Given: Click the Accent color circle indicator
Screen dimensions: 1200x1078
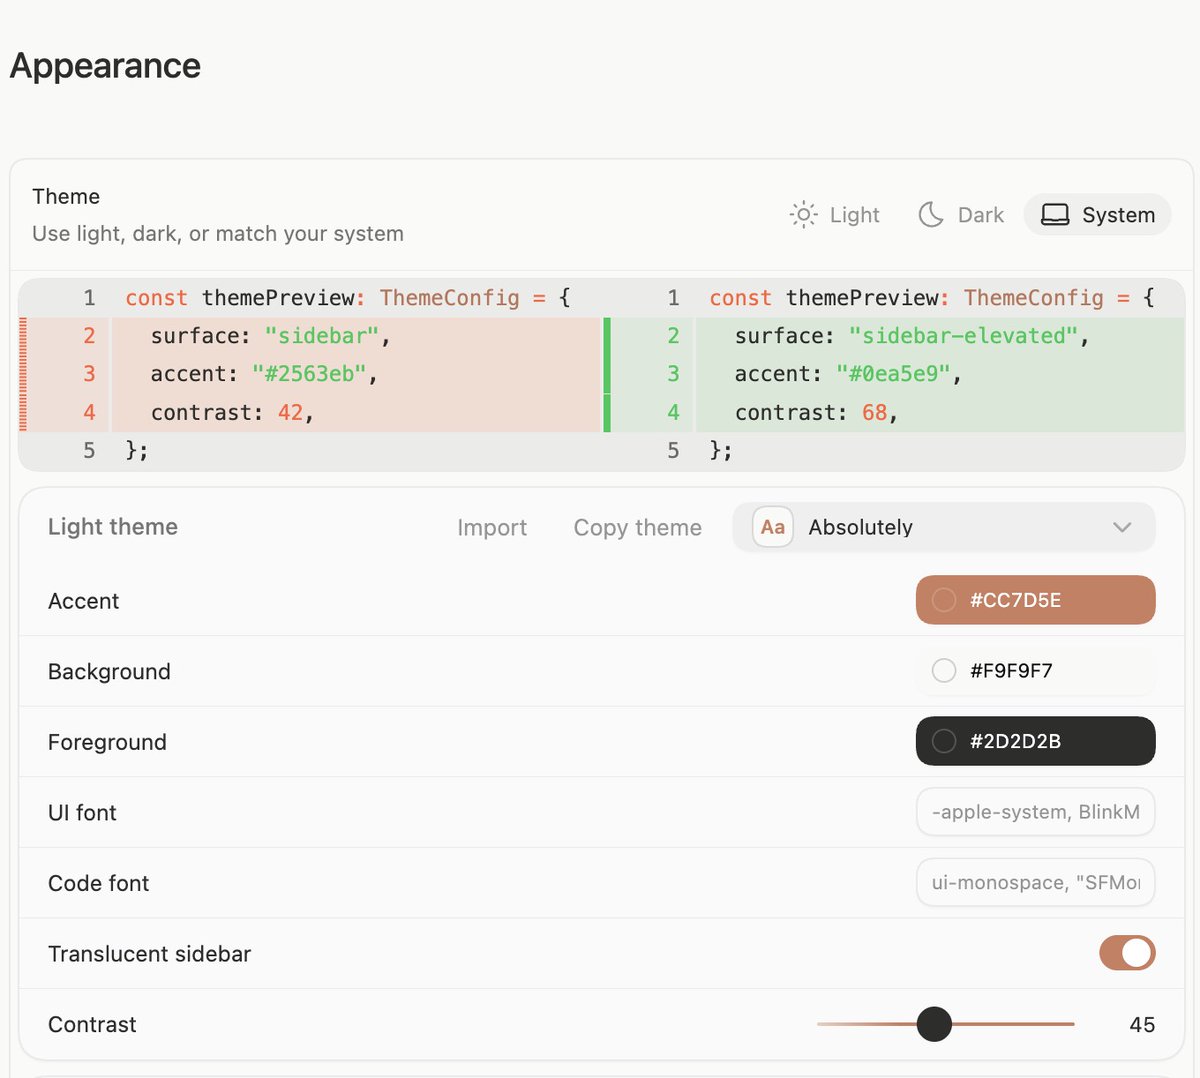Looking at the screenshot, I should 944,600.
